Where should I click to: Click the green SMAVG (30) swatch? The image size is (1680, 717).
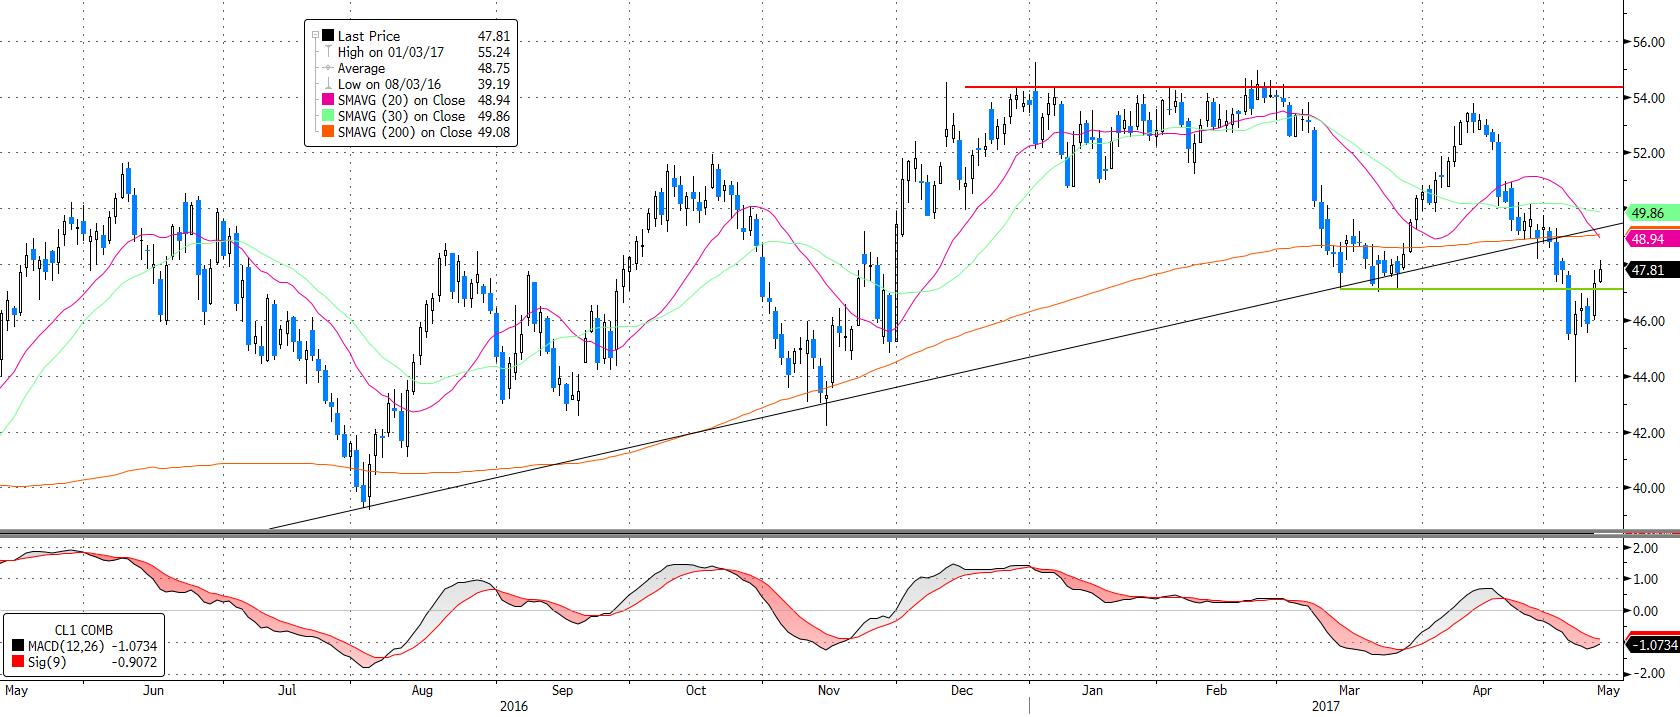(x=328, y=116)
